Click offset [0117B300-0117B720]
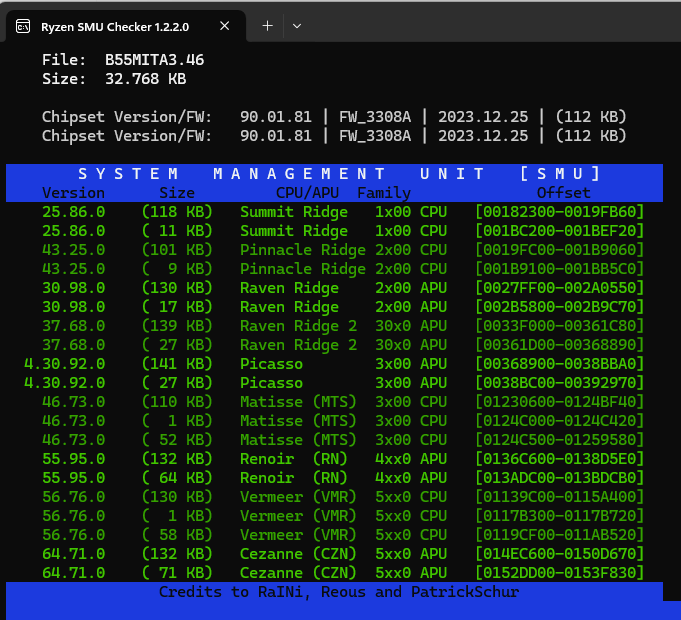681x620 pixels. [x=559, y=516]
